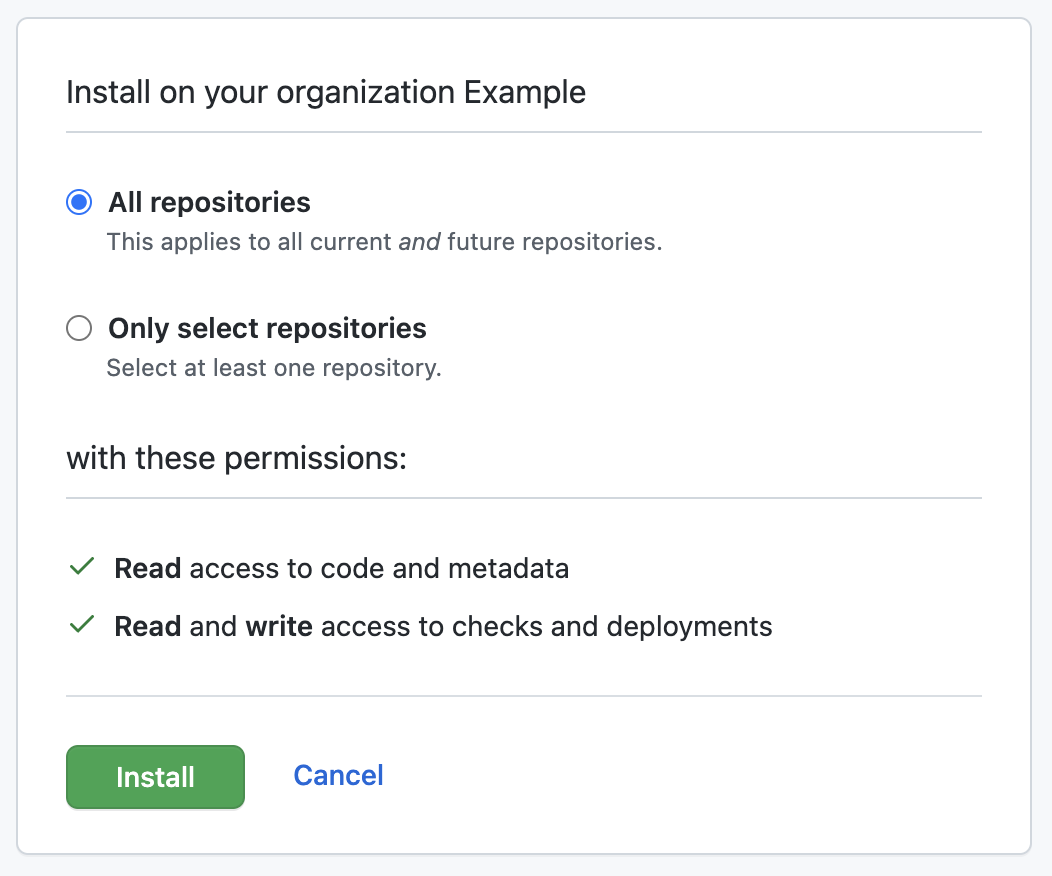The height and width of the screenshot is (876, 1052).
Task: Click the "with these permissions:" heading
Action: coord(236,459)
